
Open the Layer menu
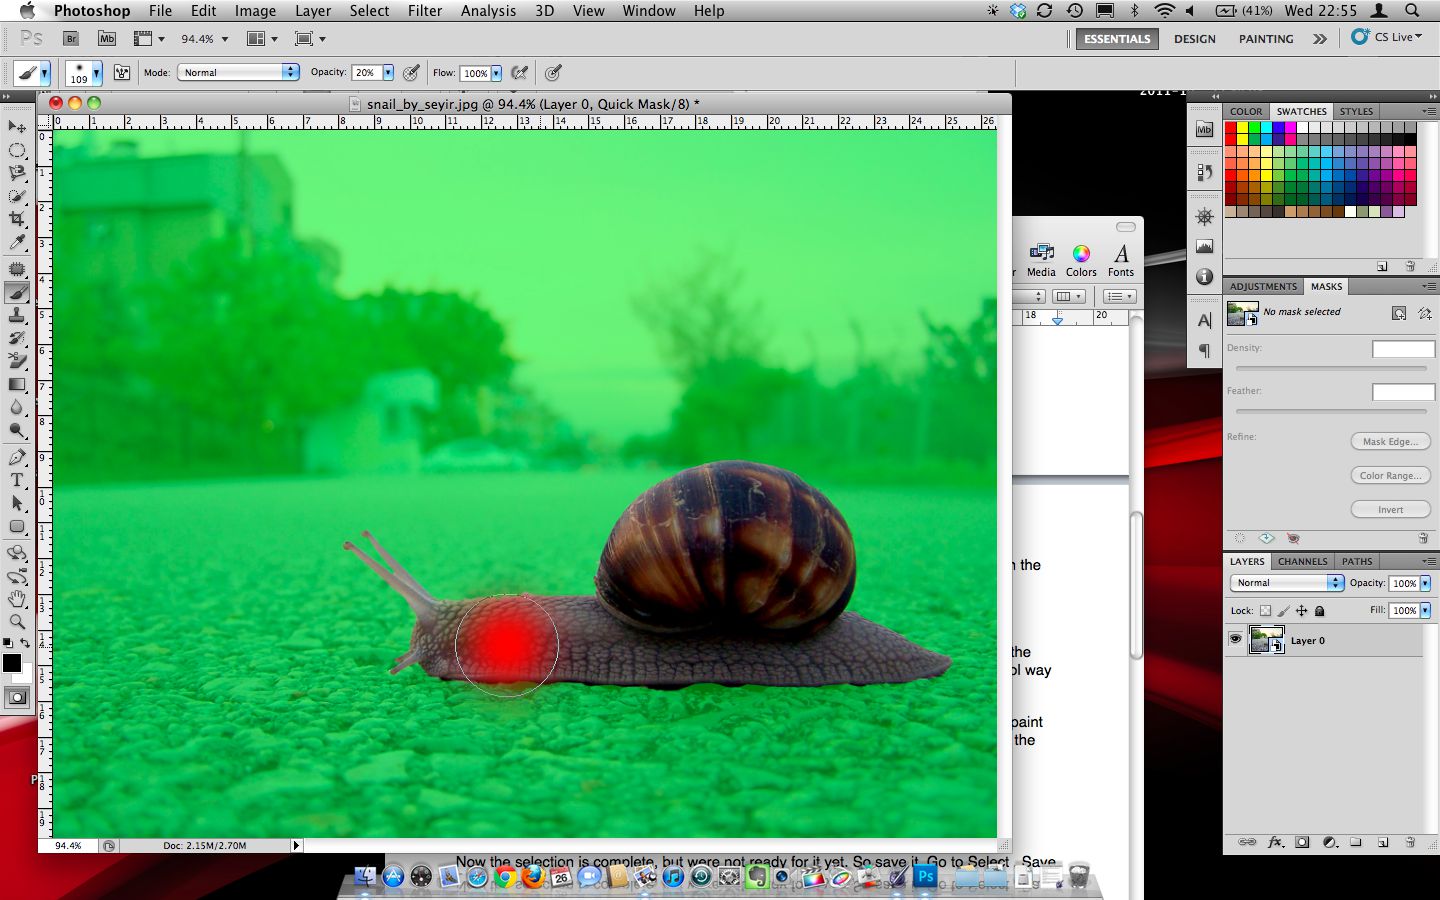tap(313, 11)
